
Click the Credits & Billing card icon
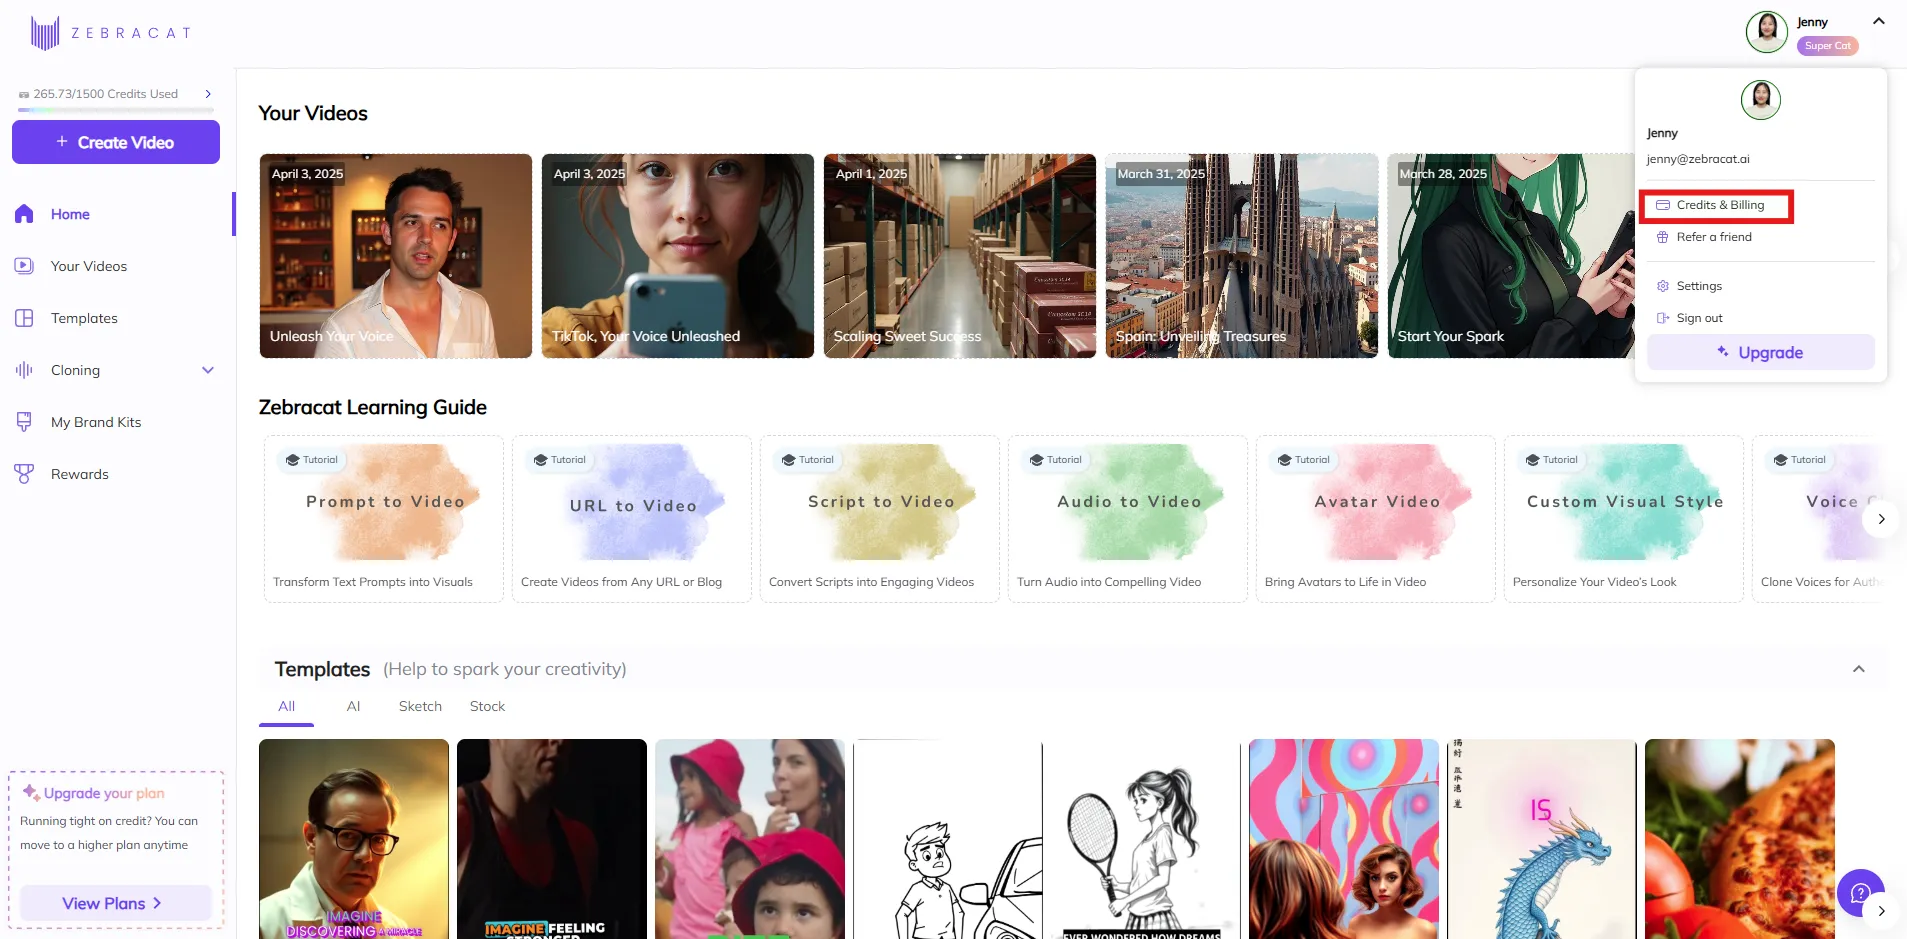[x=1663, y=205]
